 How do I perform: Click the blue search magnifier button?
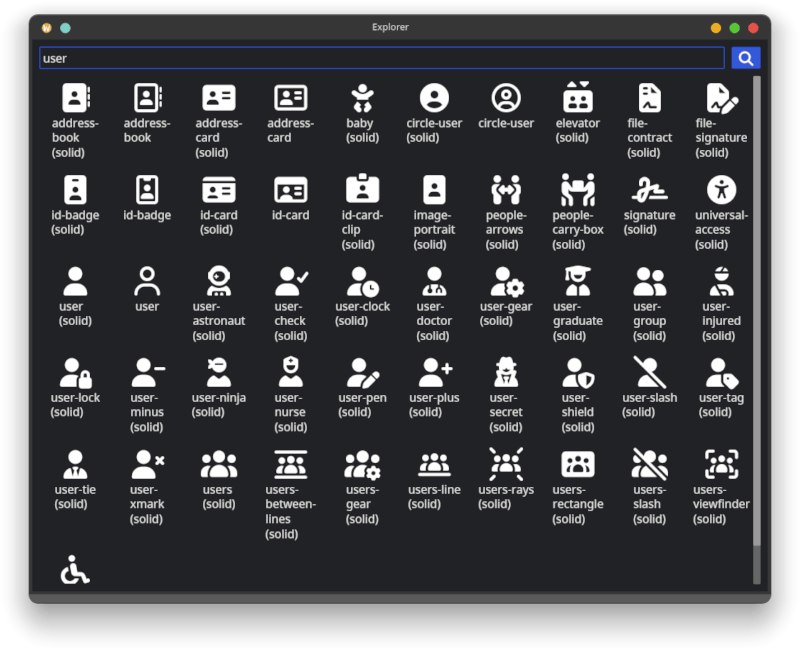pyautogui.click(x=745, y=58)
